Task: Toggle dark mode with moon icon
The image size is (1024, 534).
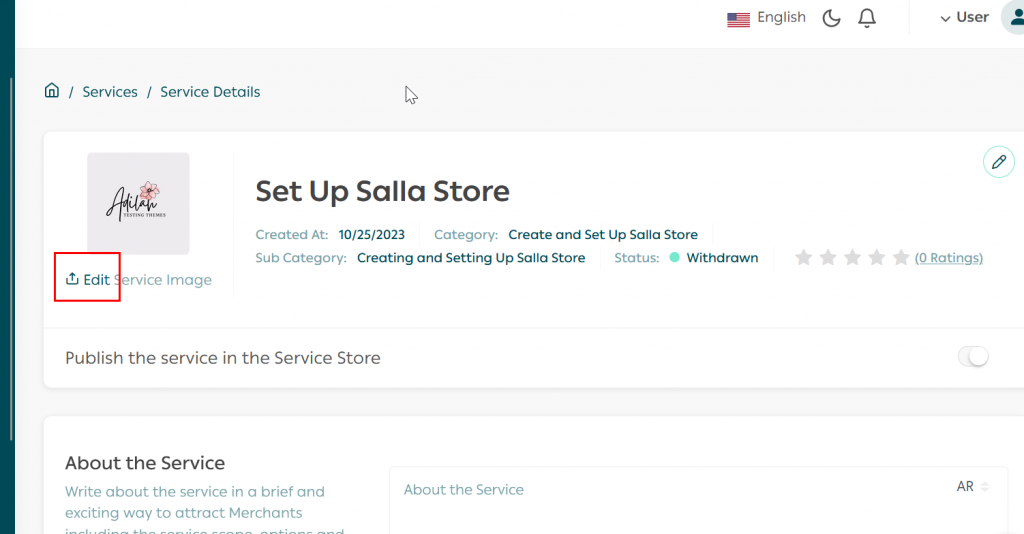Action: click(831, 18)
